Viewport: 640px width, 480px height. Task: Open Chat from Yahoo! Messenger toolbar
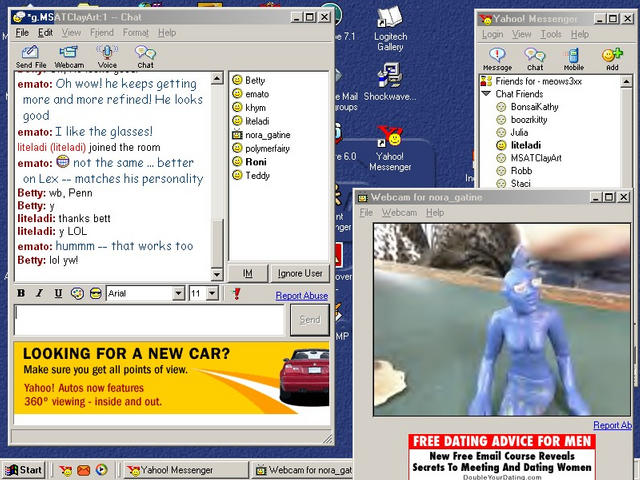pos(535,59)
